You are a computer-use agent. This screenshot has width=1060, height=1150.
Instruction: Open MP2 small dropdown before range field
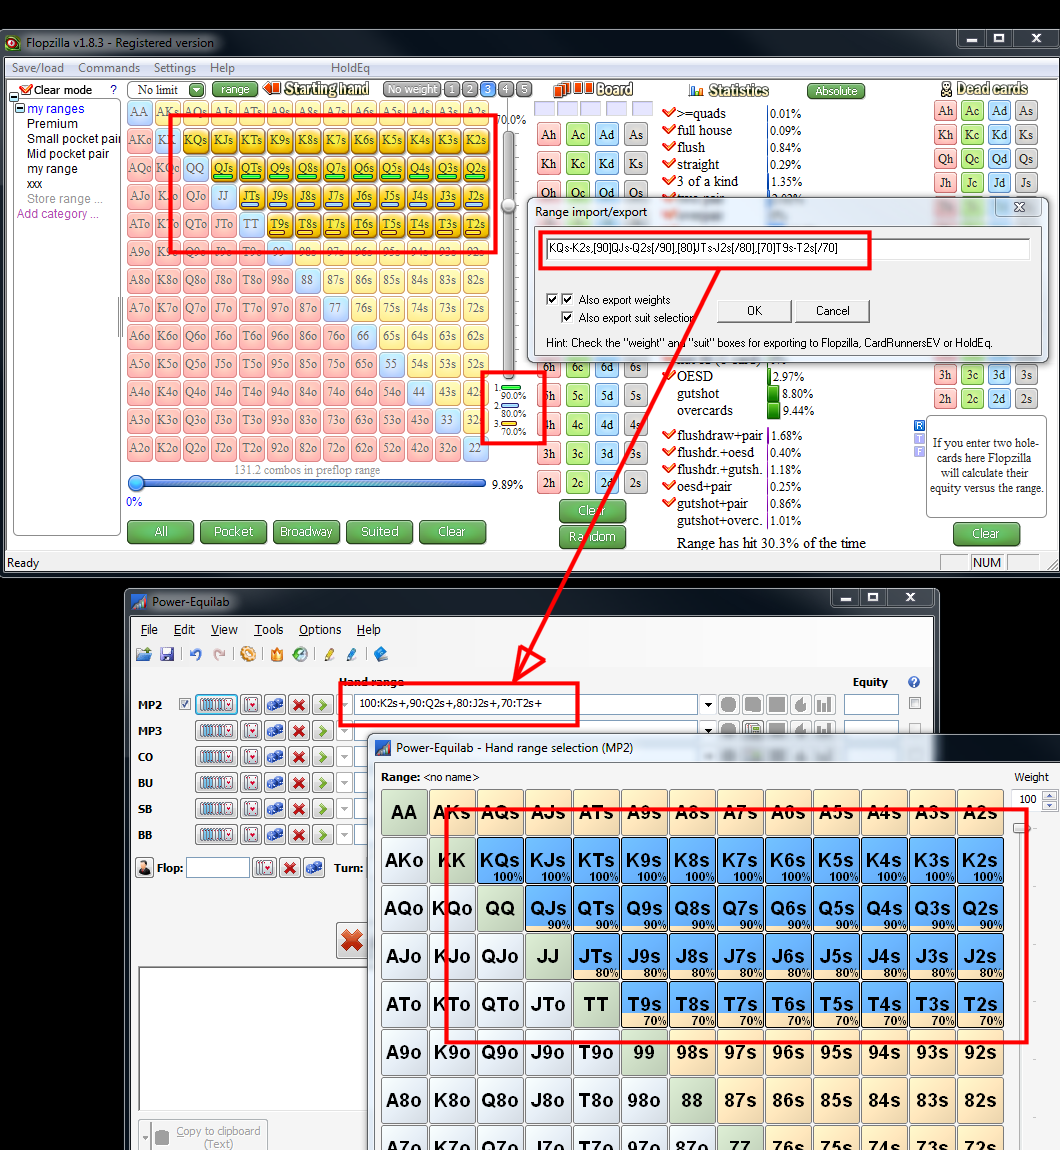pos(345,705)
